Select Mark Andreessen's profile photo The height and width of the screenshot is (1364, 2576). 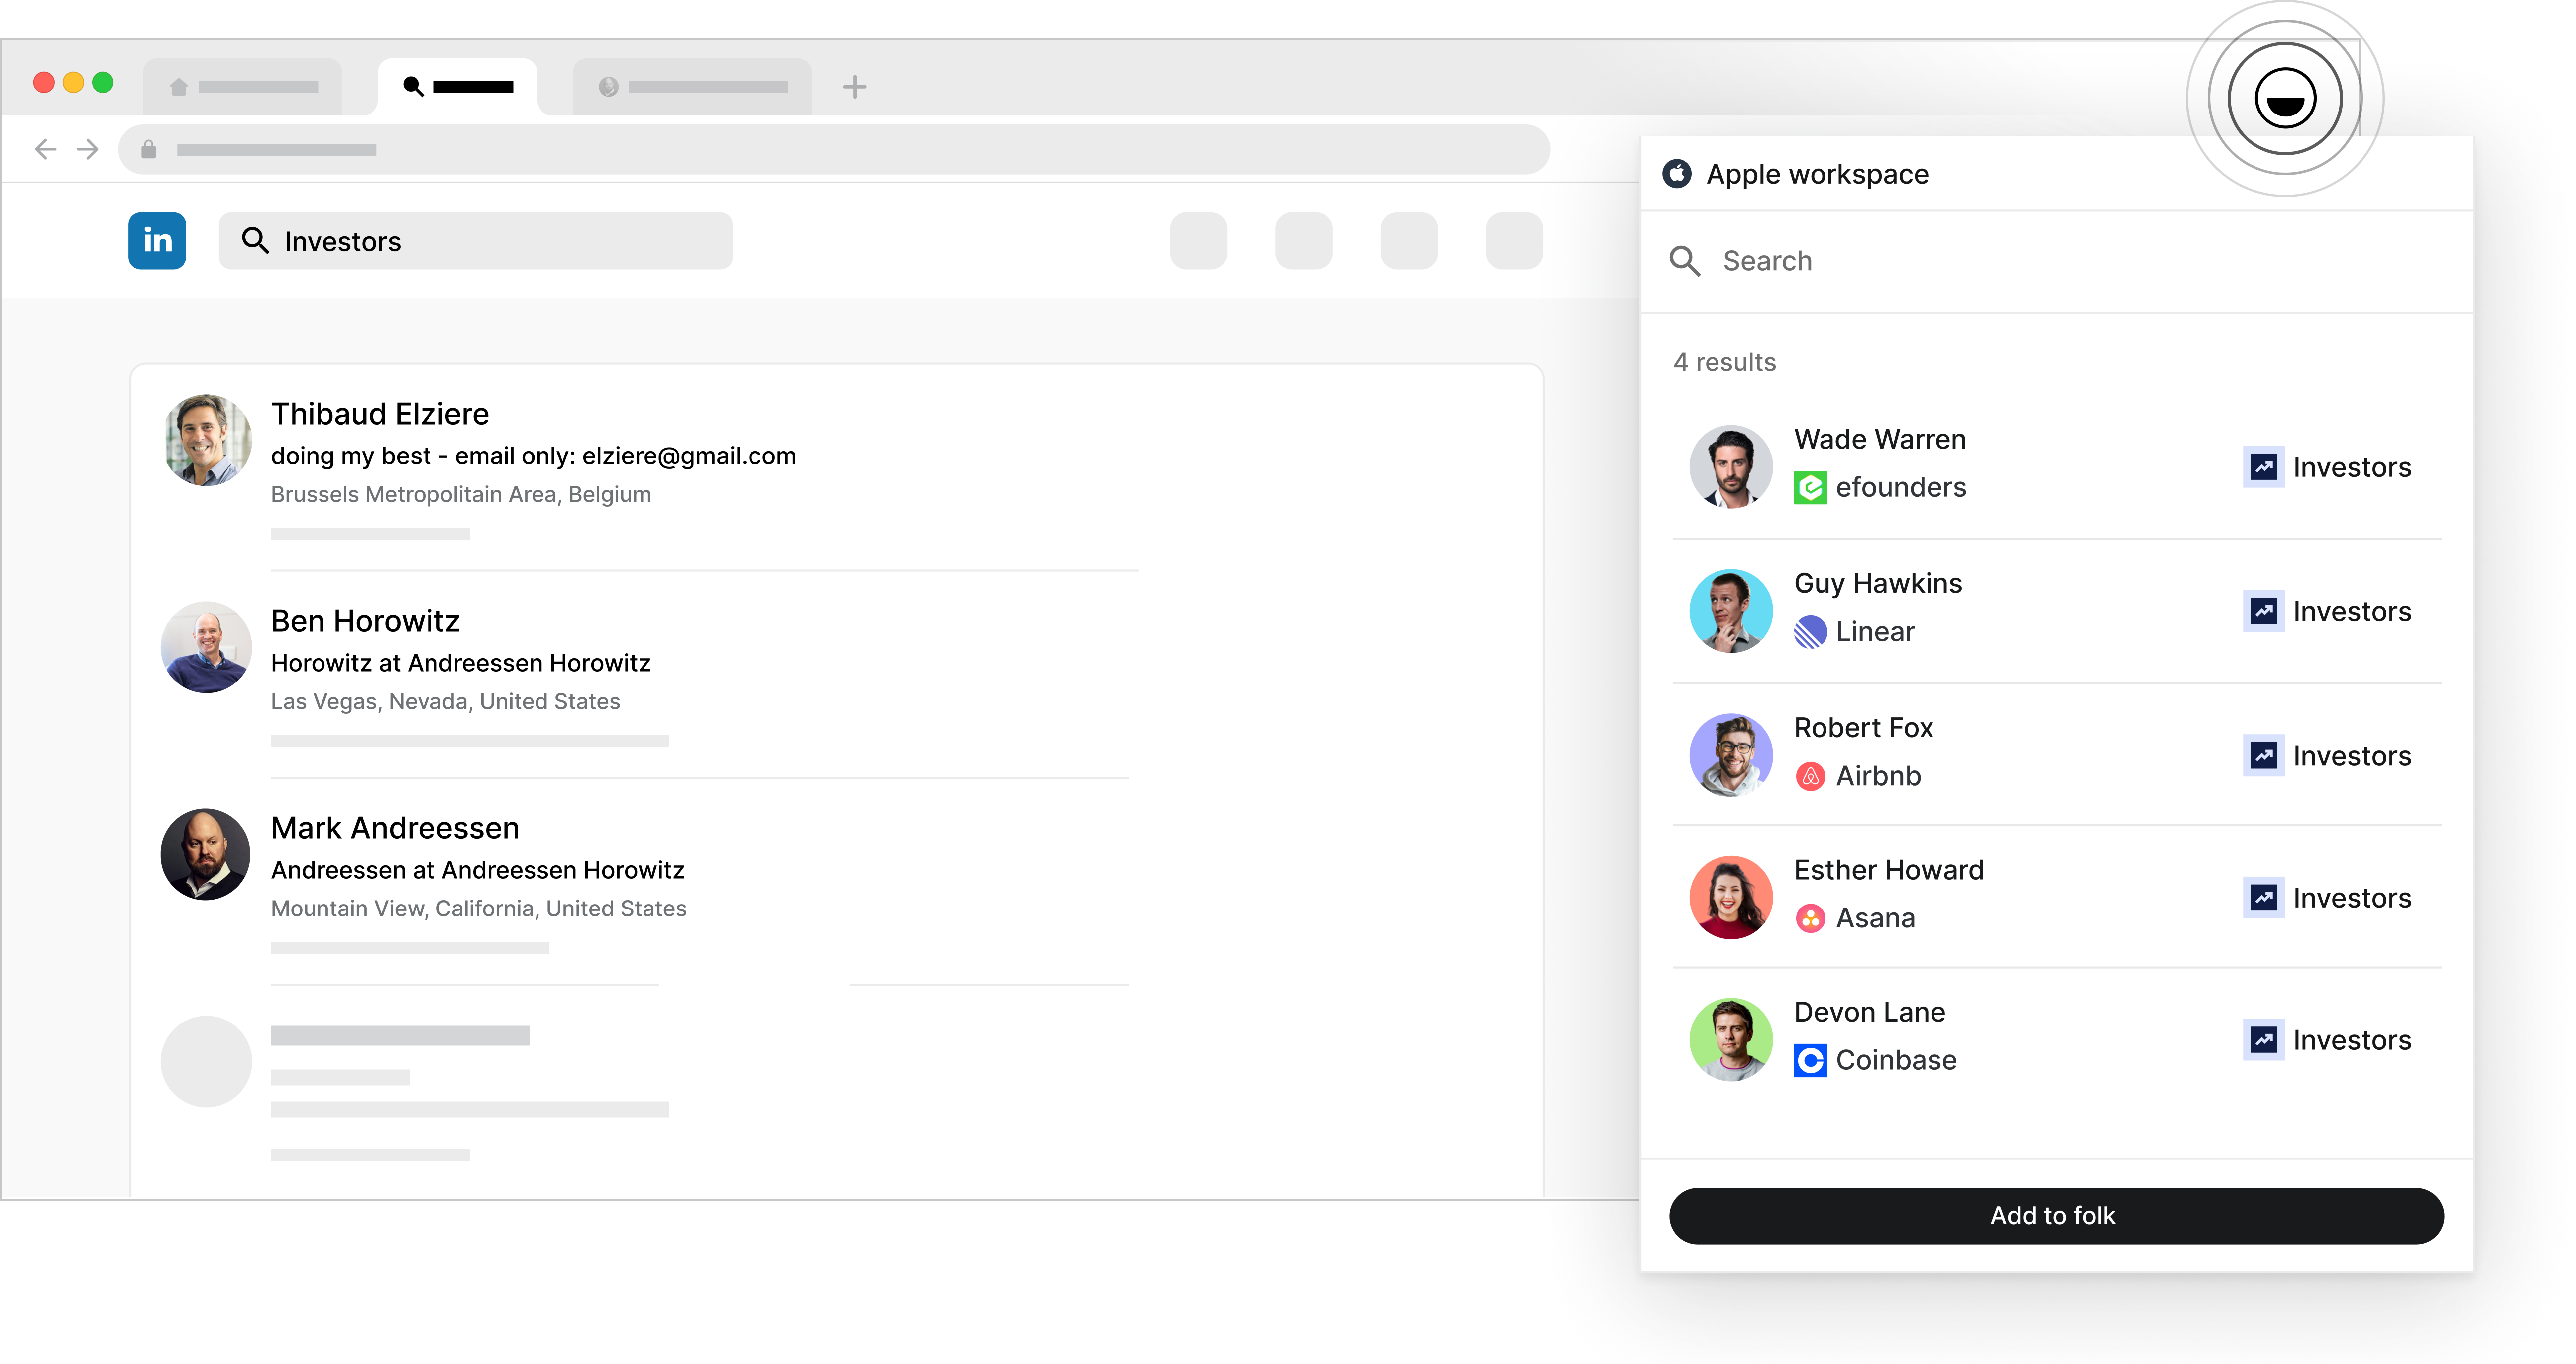pos(206,854)
